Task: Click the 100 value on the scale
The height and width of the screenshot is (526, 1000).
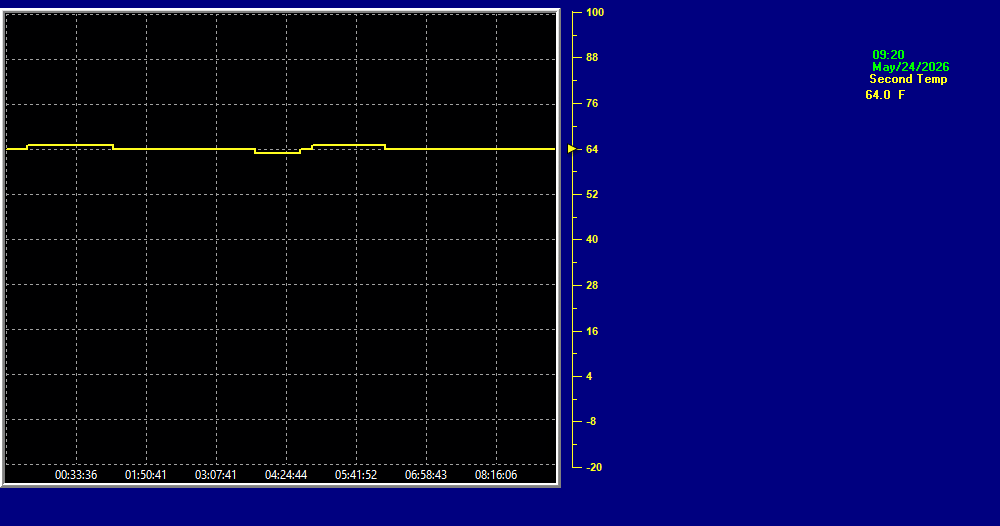Action: (x=594, y=12)
